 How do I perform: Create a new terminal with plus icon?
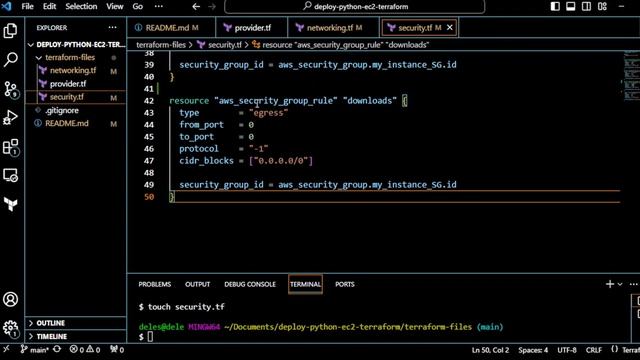pos(610,284)
